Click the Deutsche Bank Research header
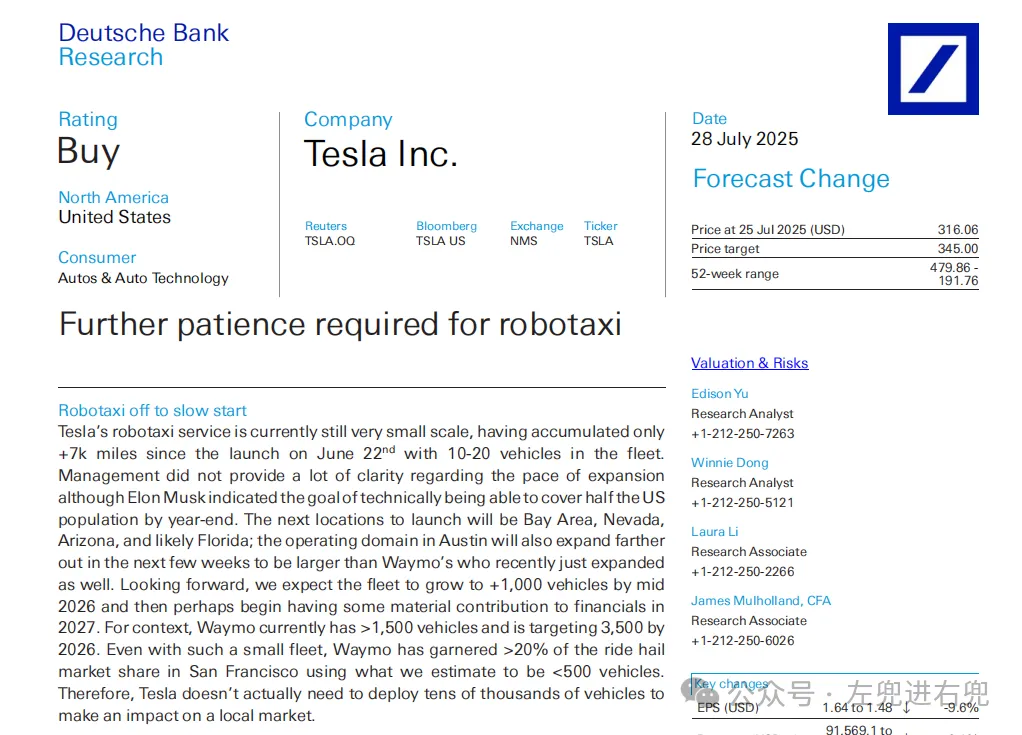 (x=143, y=45)
